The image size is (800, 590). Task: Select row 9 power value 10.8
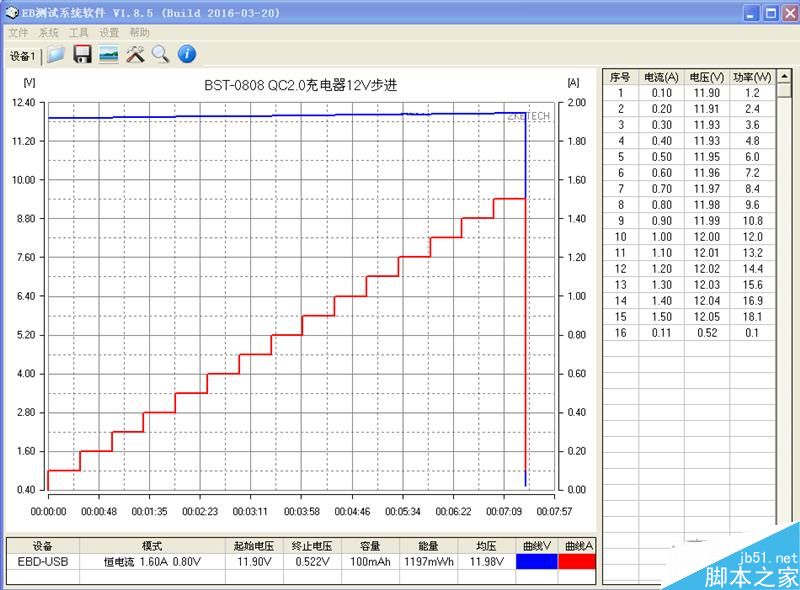(x=752, y=221)
